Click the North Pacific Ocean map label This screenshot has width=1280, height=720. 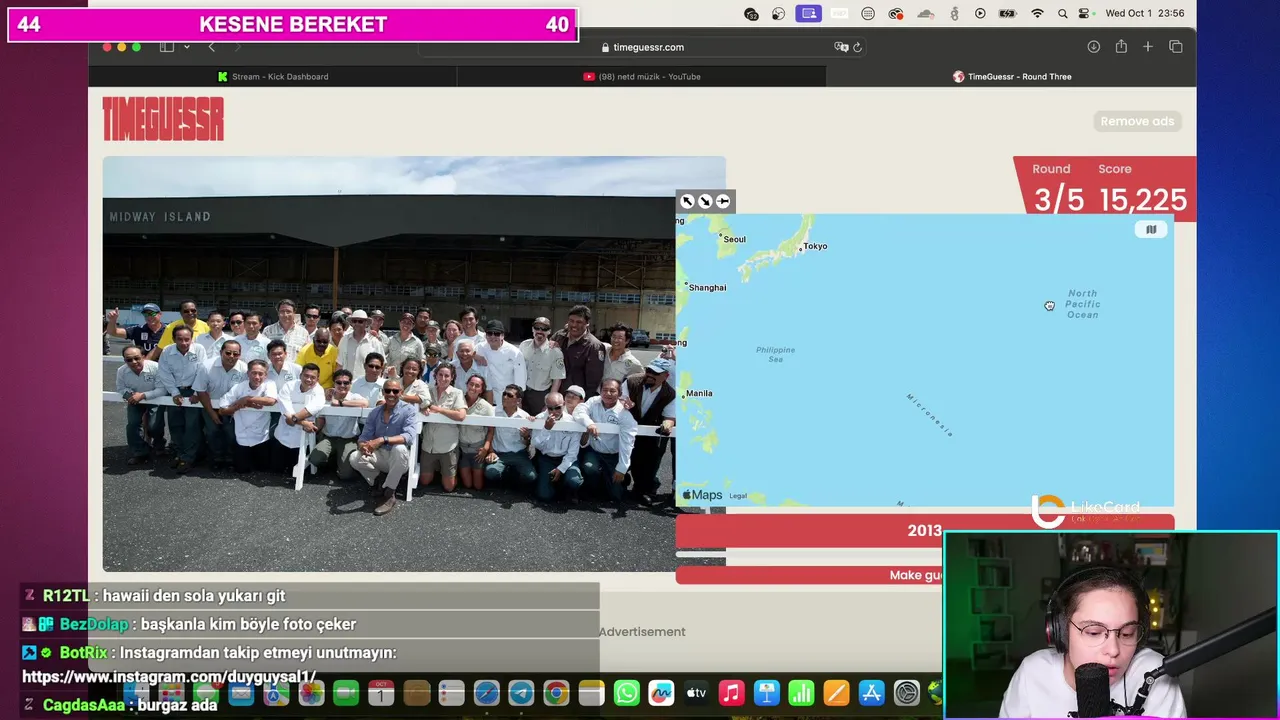1082,304
